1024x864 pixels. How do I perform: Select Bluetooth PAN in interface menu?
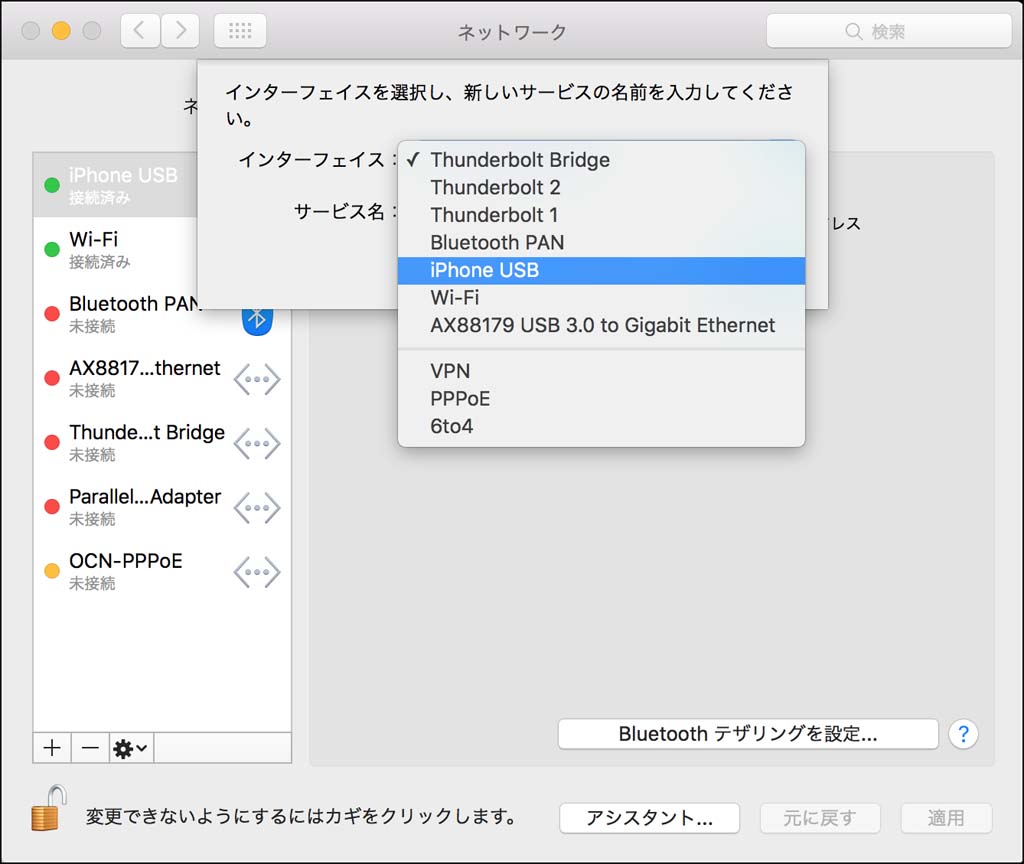[601, 242]
